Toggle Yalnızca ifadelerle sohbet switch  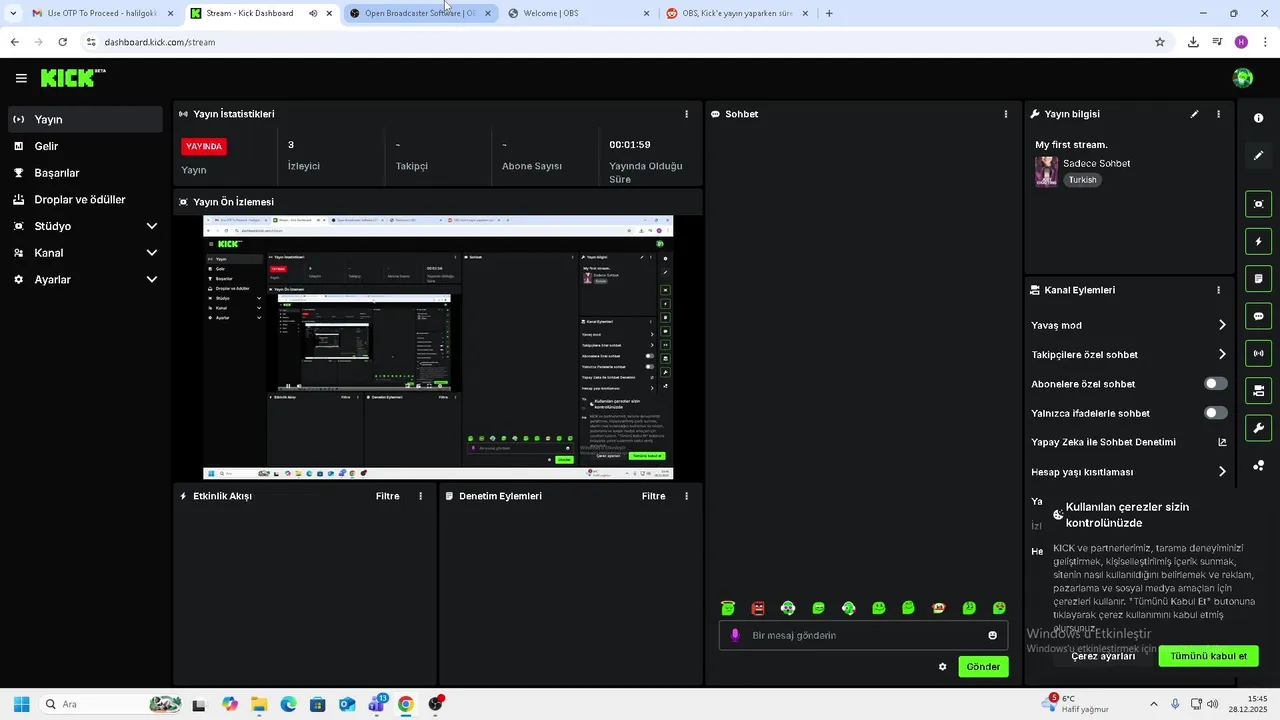tap(1216, 413)
